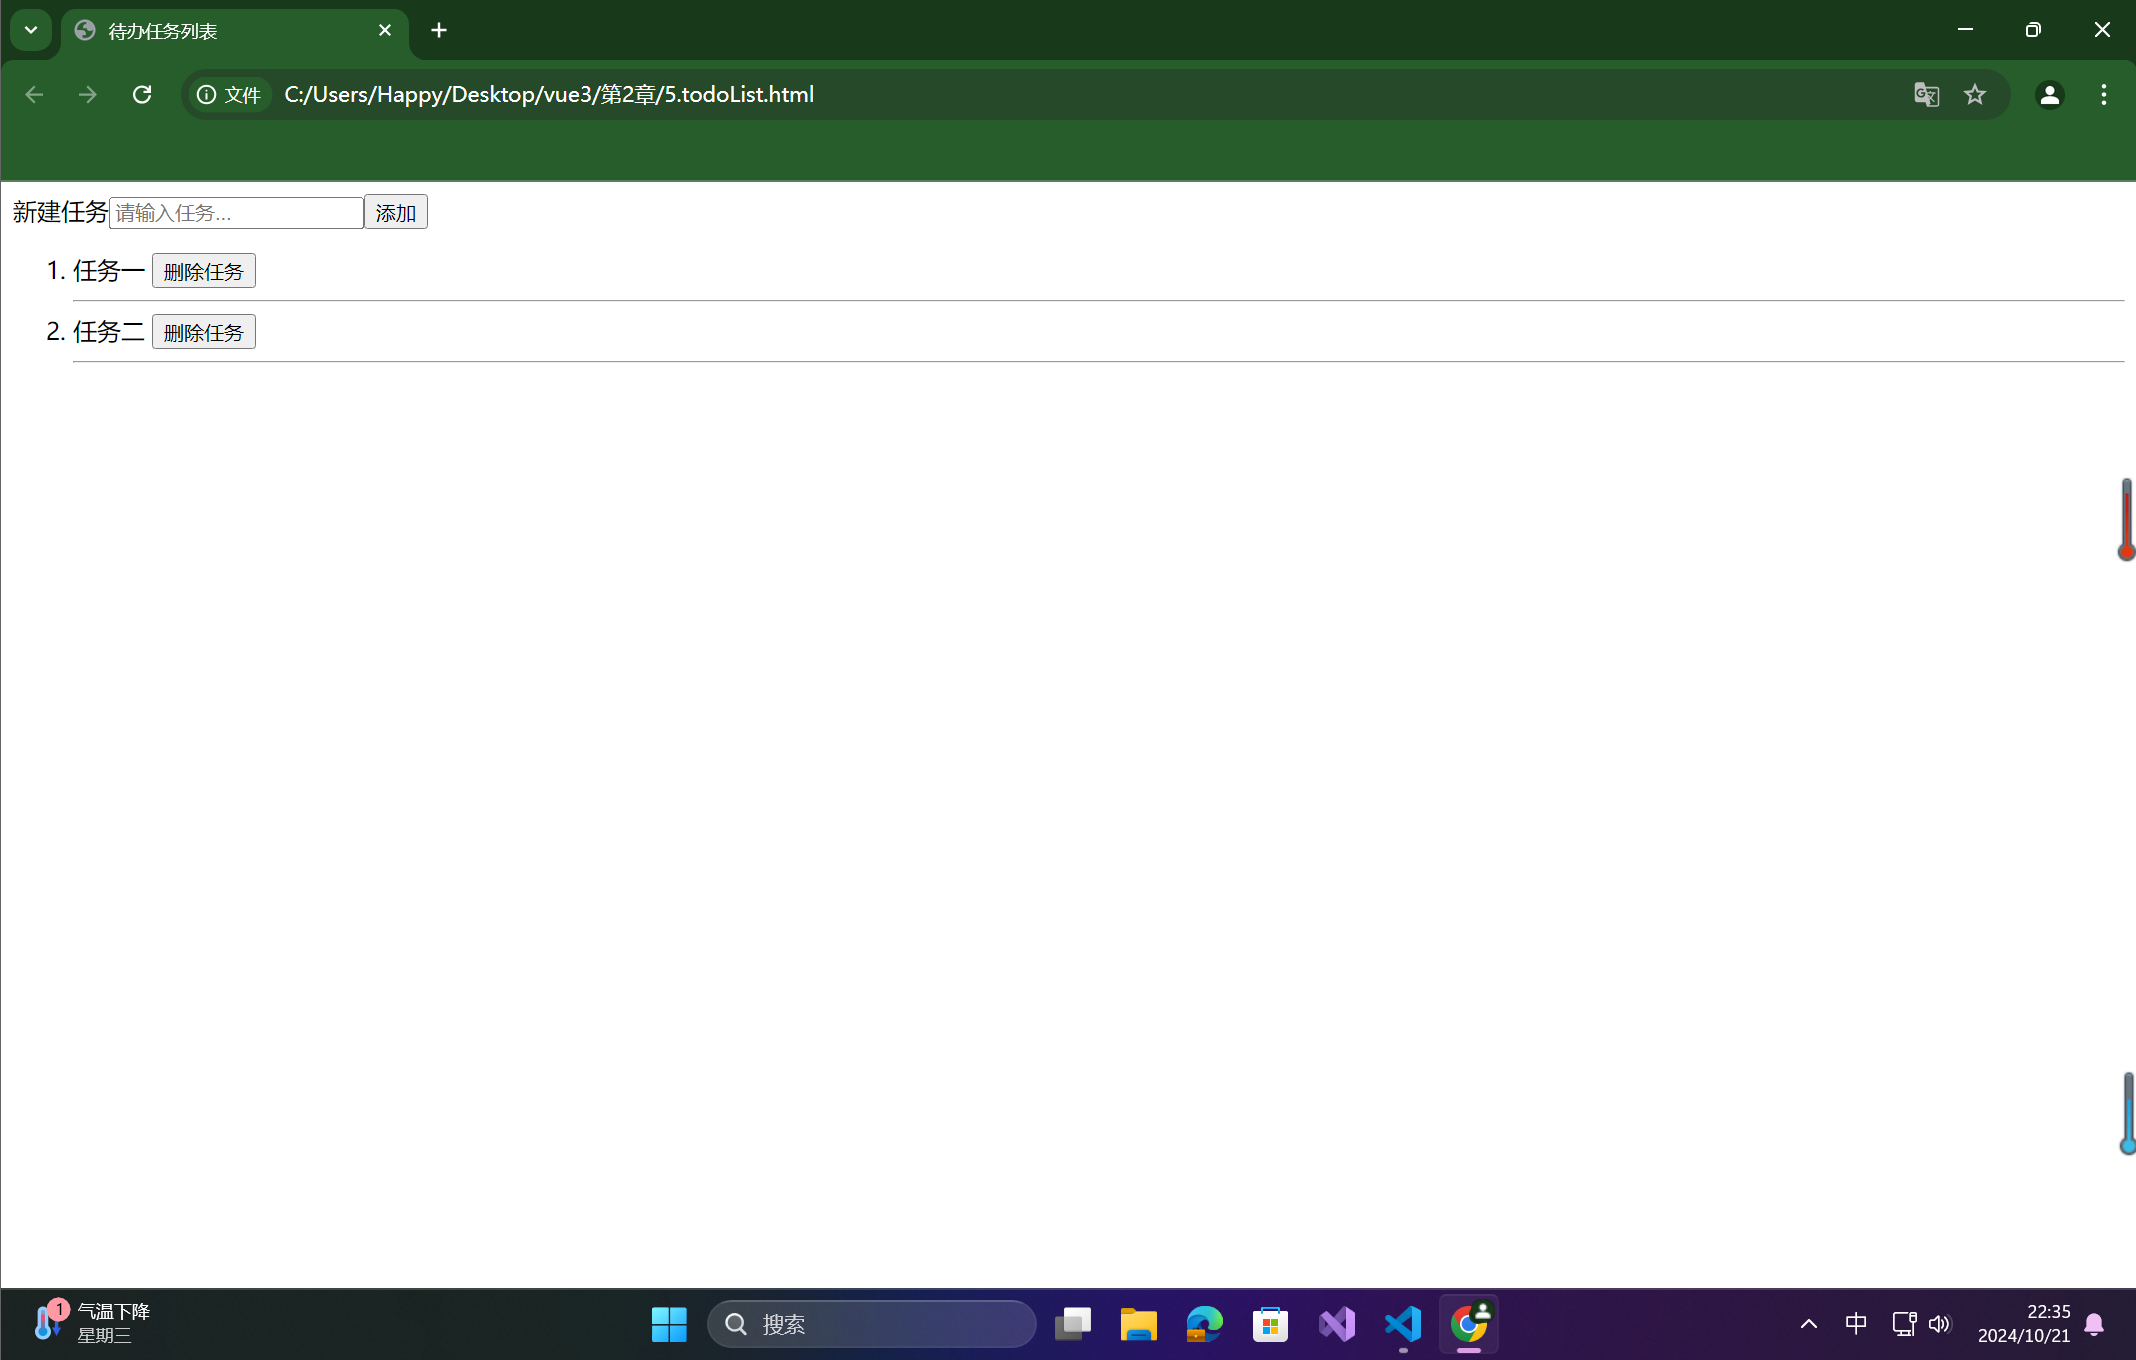Image resolution: width=2136 pixels, height=1360 pixels.
Task: Click the volume icon in system tray
Action: pos(1940,1324)
